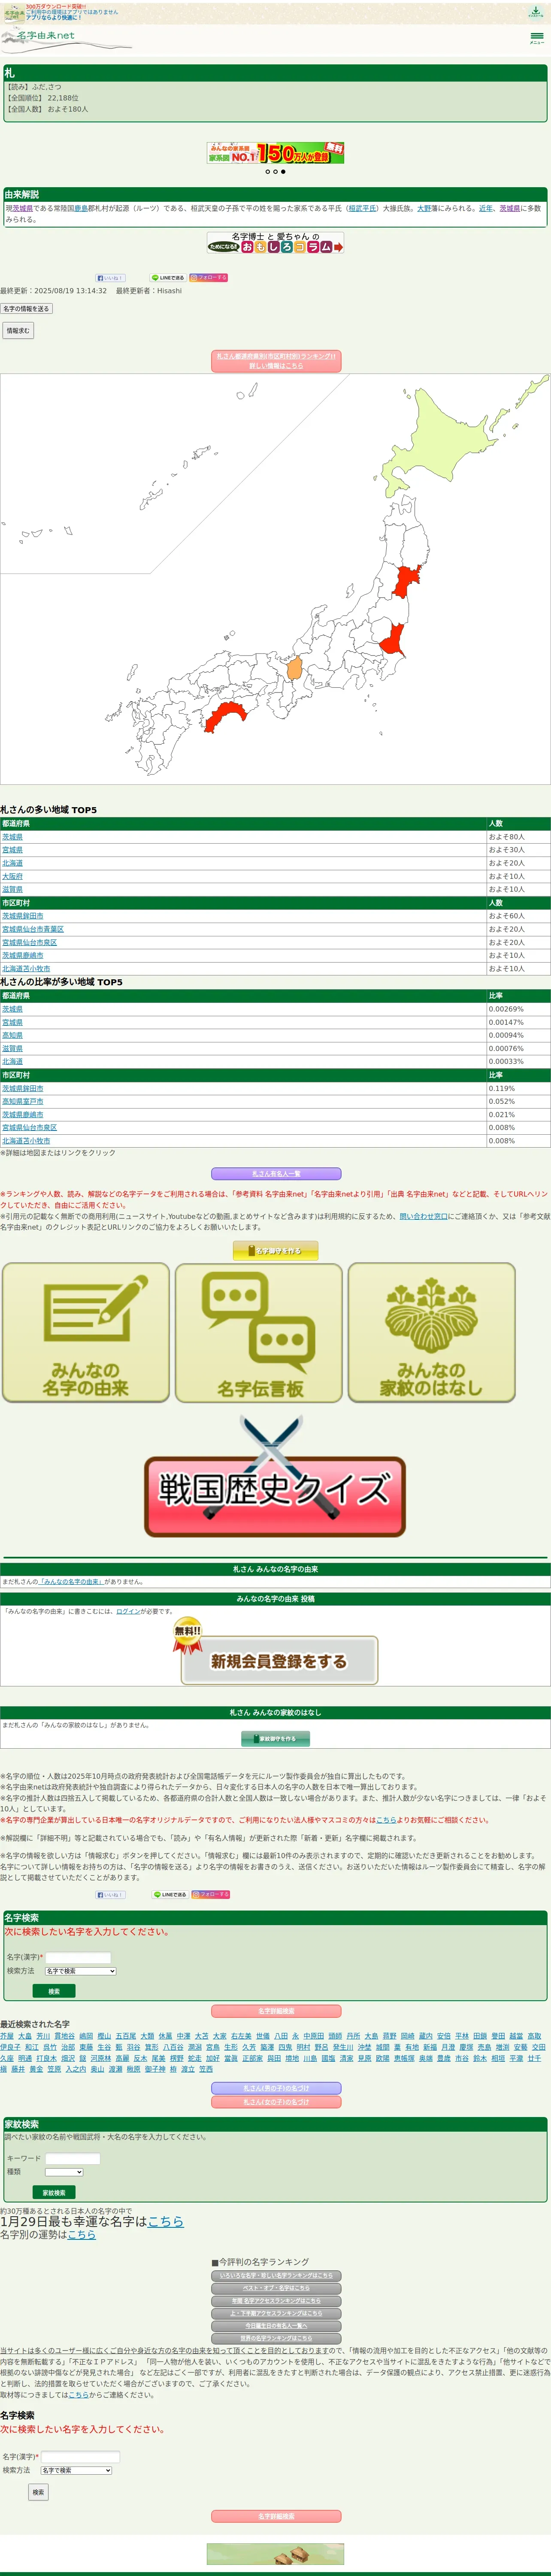Click 札さん(女の子)の名づけ button
This screenshot has height=2576, width=551.
[x=275, y=2102]
